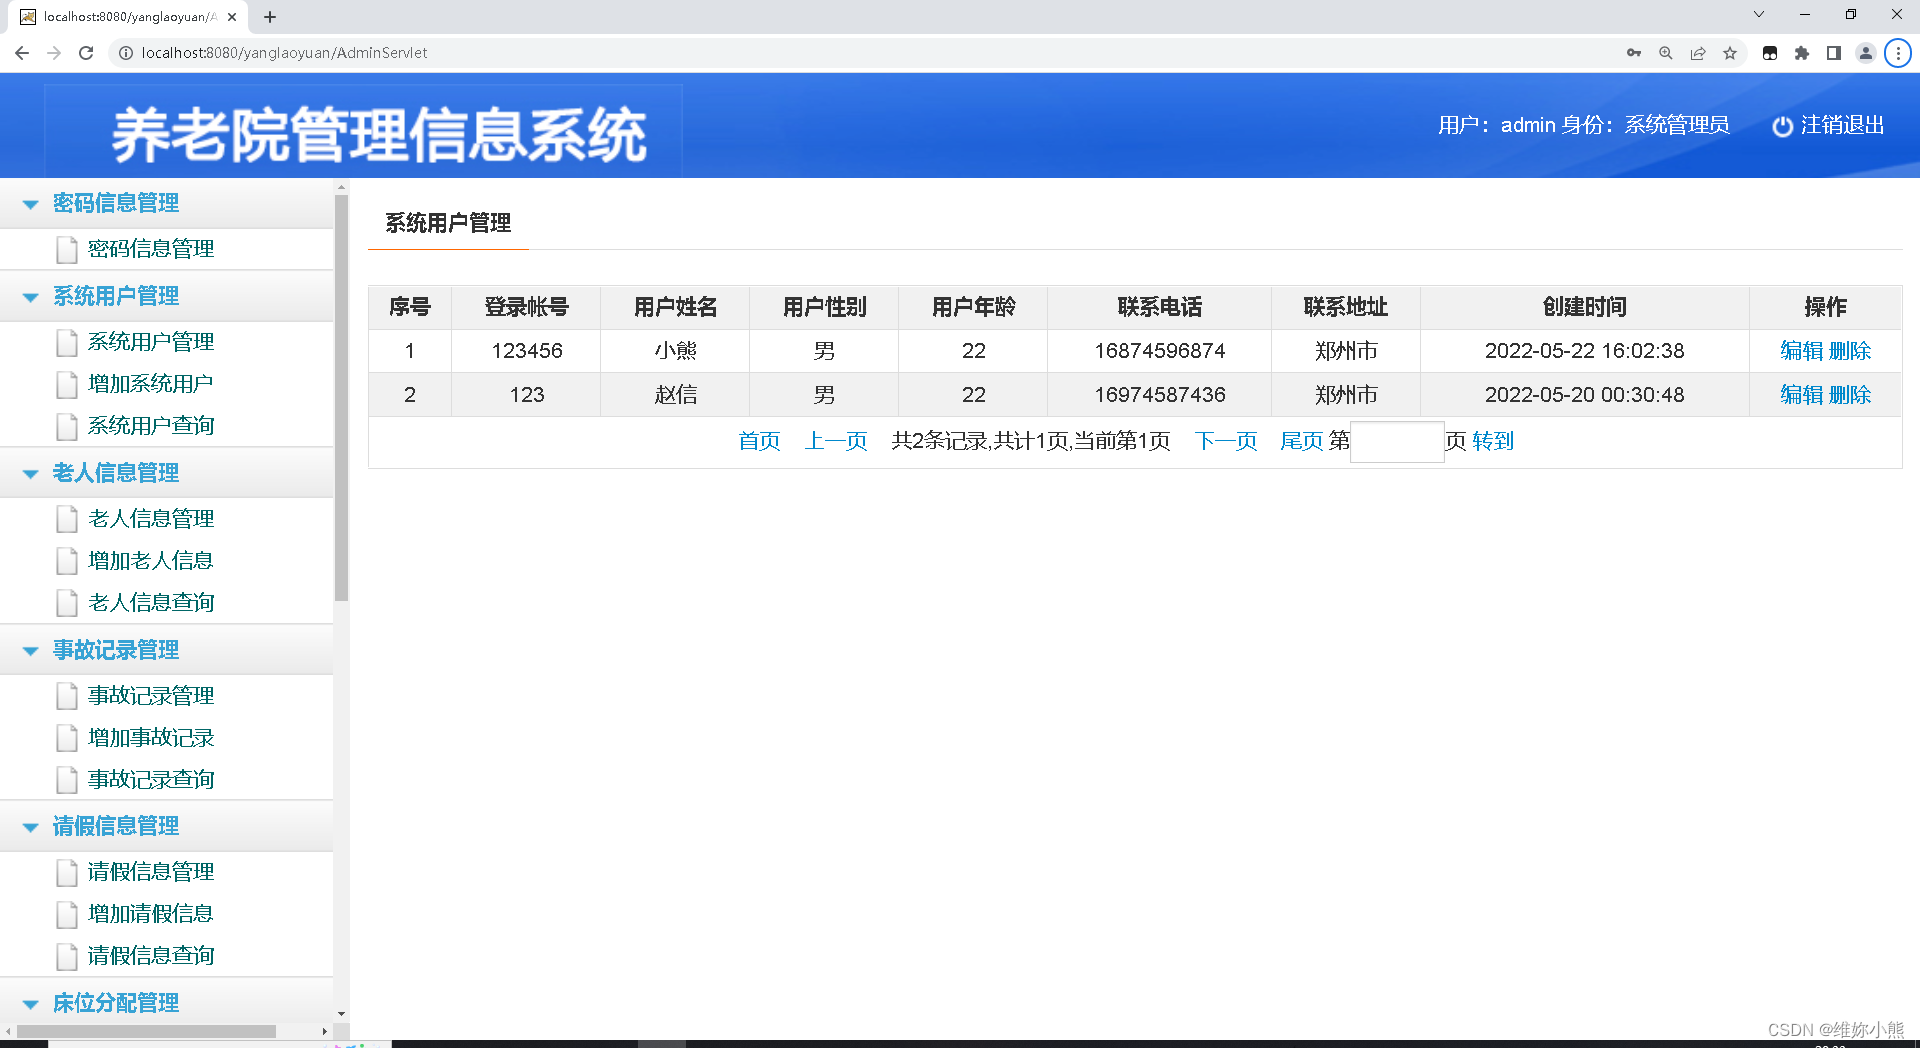Click the 系统用户管理 page heading tab
Viewport: 1920px width, 1048px height.
(448, 223)
